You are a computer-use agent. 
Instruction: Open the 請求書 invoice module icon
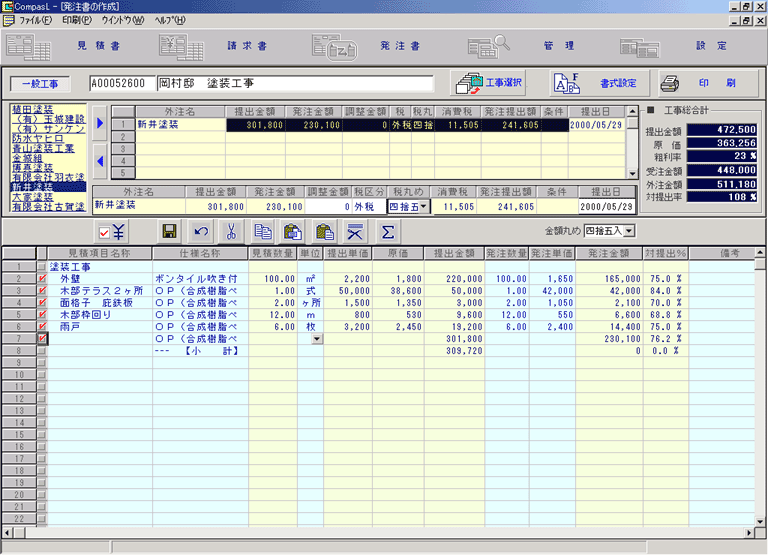tap(181, 47)
